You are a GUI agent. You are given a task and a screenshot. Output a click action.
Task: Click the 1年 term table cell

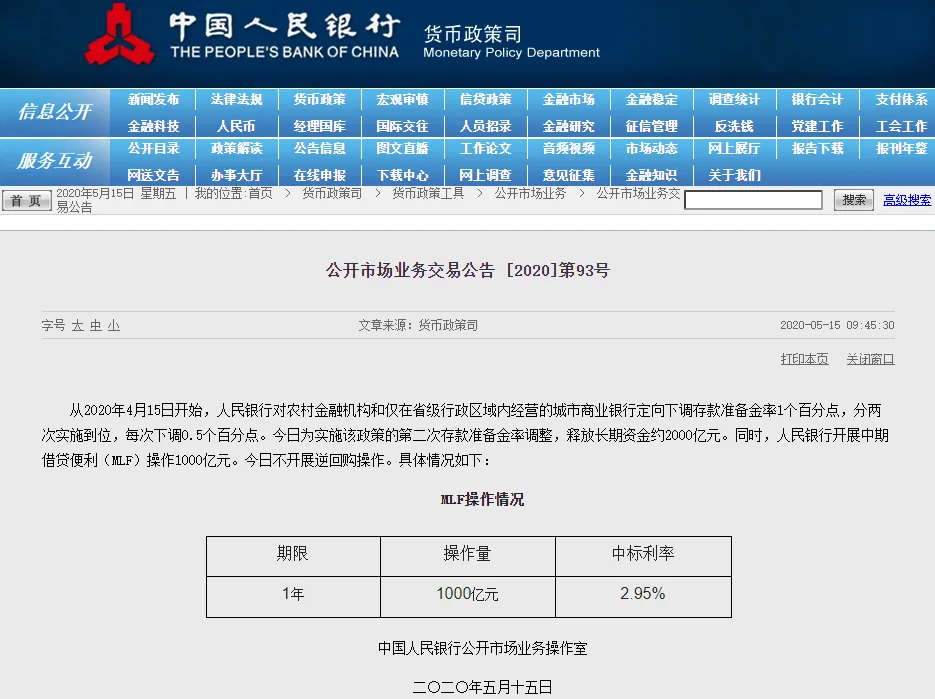(293, 596)
